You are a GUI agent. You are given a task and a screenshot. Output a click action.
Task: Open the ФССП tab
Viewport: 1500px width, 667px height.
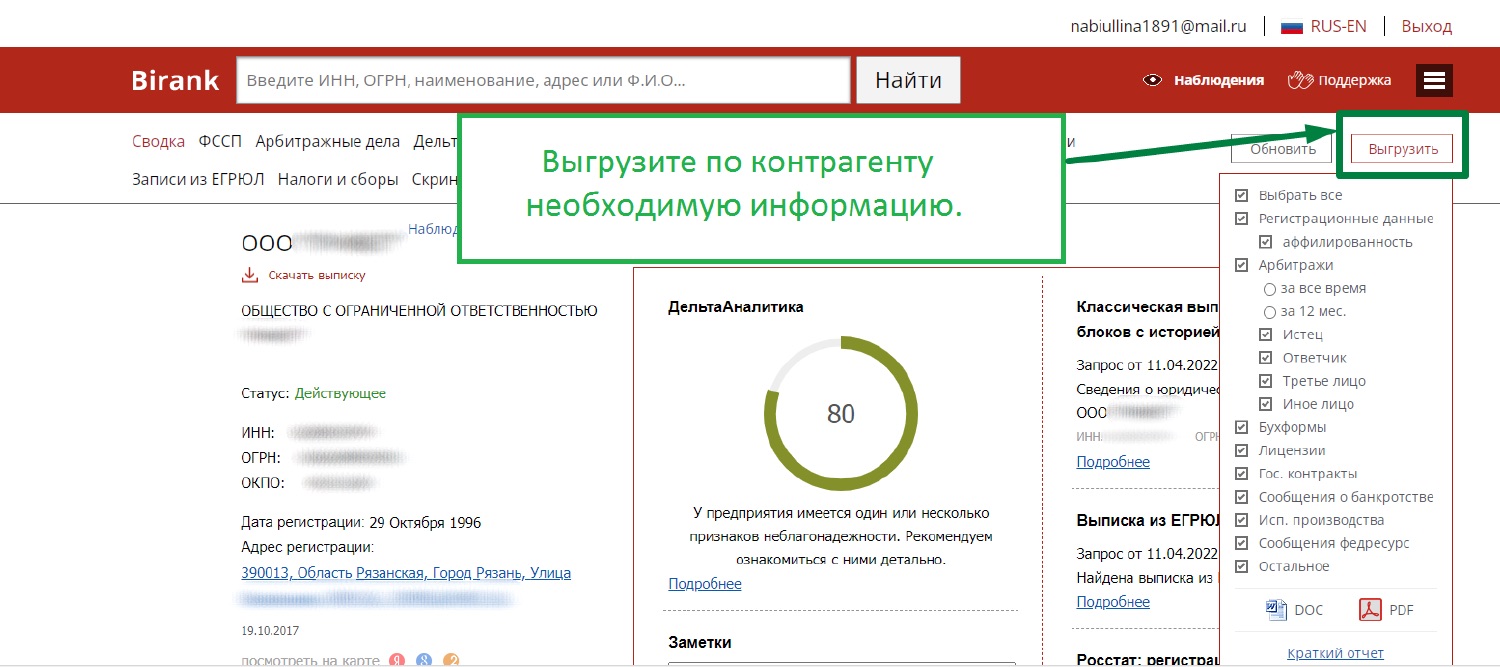pos(220,142)
